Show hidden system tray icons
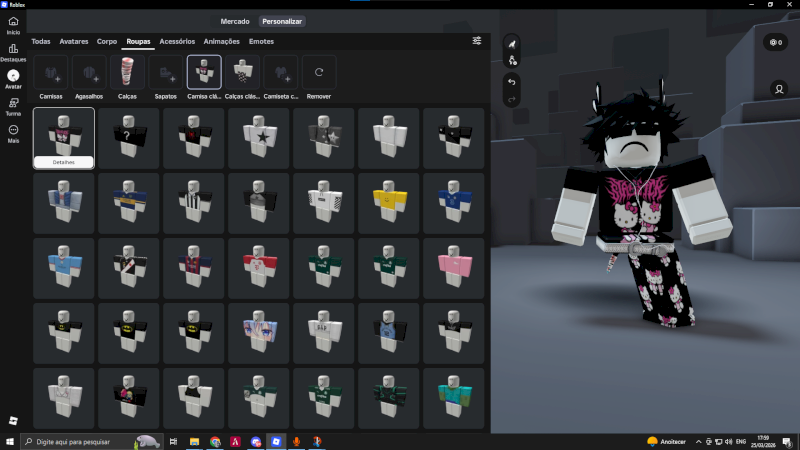The height and width of the screenshot is (450, 800). [698, 442]
